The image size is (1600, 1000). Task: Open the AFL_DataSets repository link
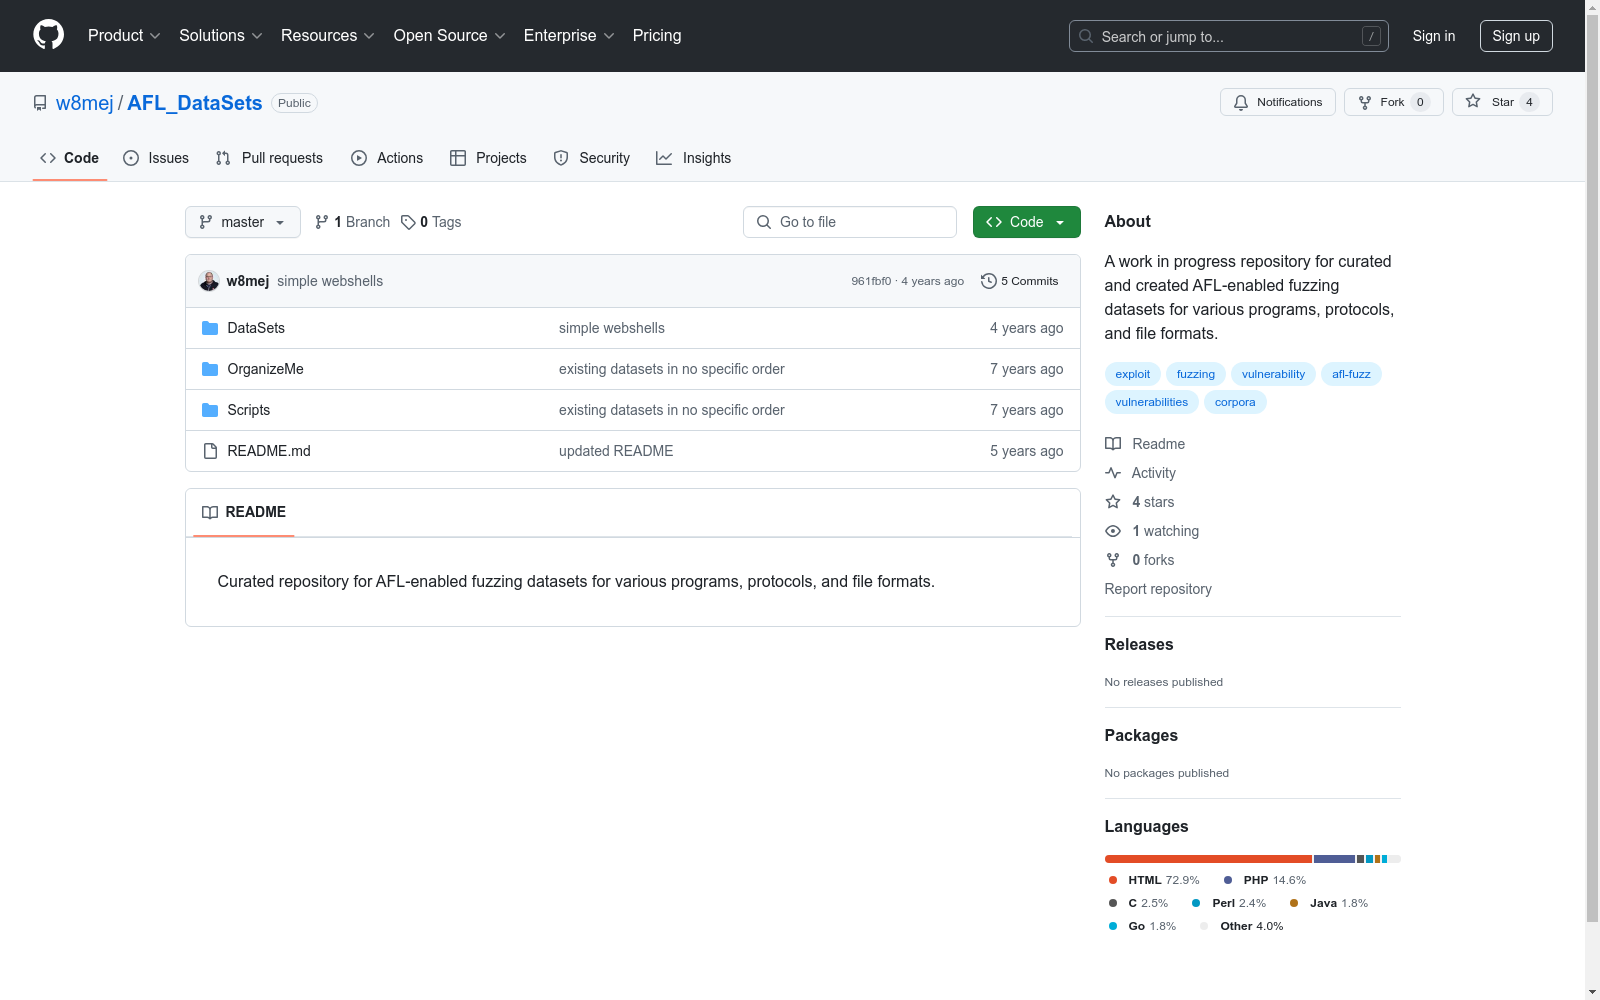click(x=195, y=103)
